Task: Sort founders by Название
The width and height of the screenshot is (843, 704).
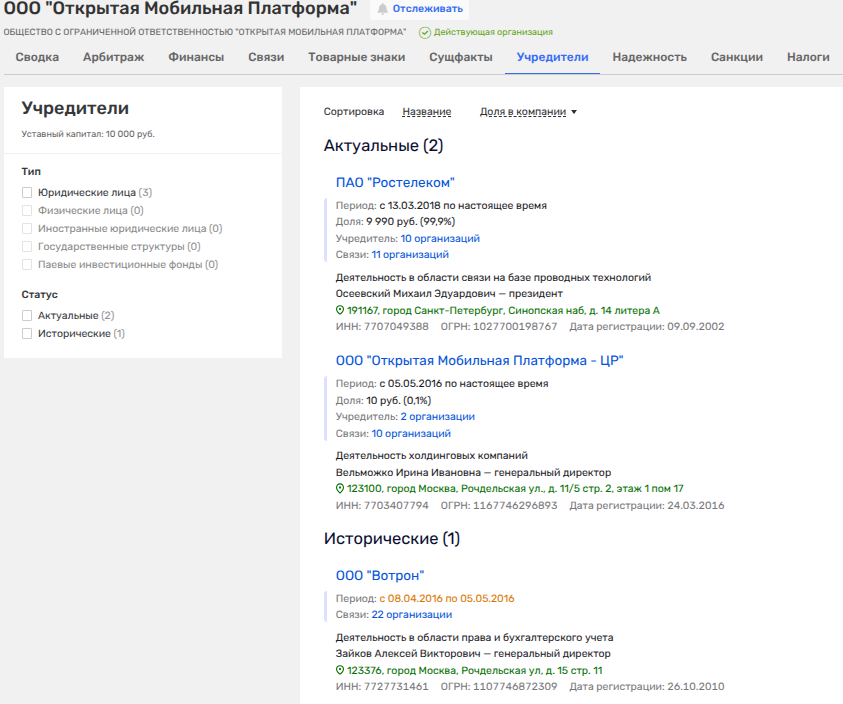Action: tap(426, 112)
